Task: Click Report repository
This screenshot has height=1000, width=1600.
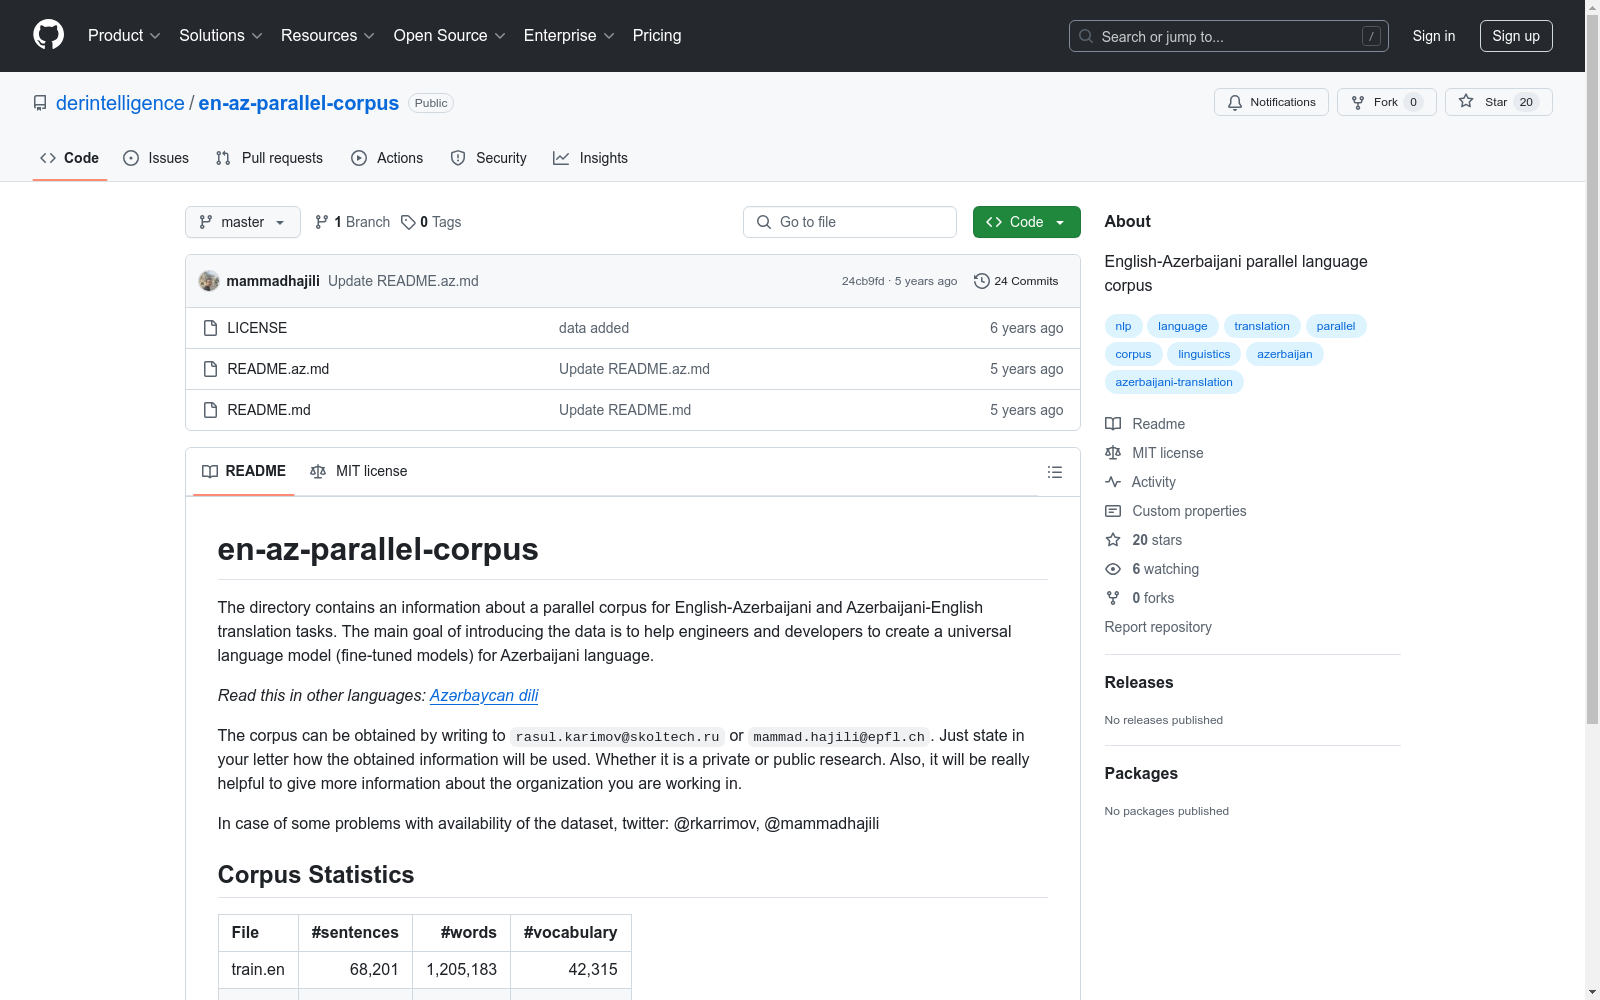Action: (x=1158, y=627)
